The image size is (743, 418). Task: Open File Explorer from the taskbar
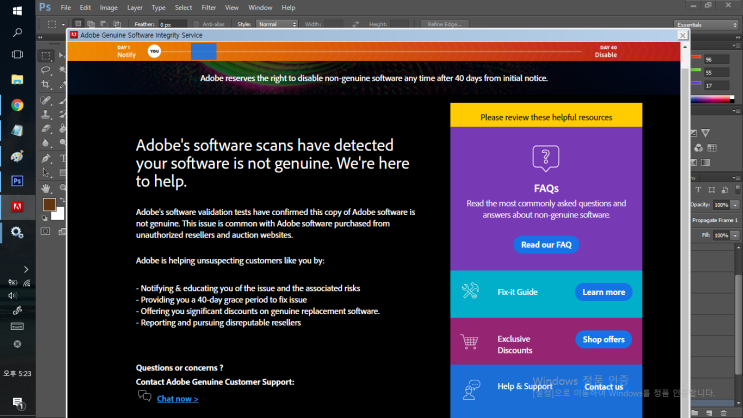18,80
